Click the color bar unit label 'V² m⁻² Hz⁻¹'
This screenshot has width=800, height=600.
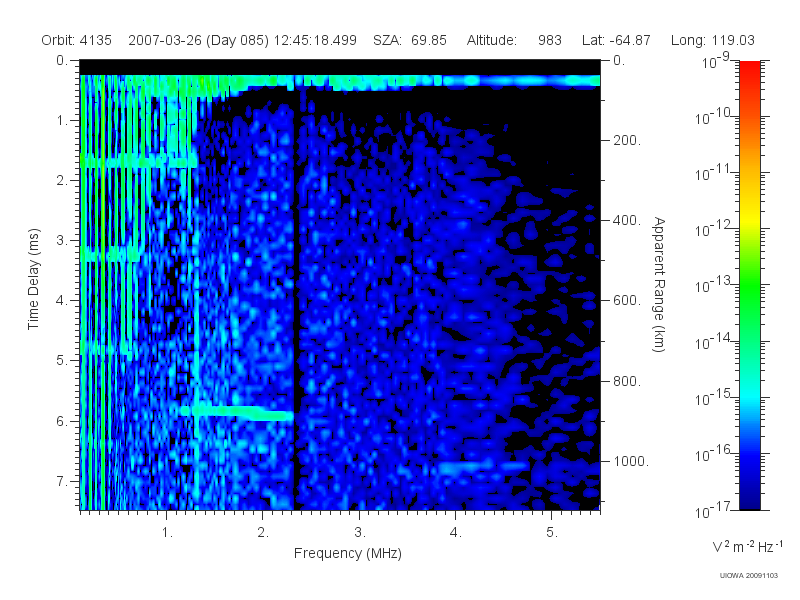point(747,546)
